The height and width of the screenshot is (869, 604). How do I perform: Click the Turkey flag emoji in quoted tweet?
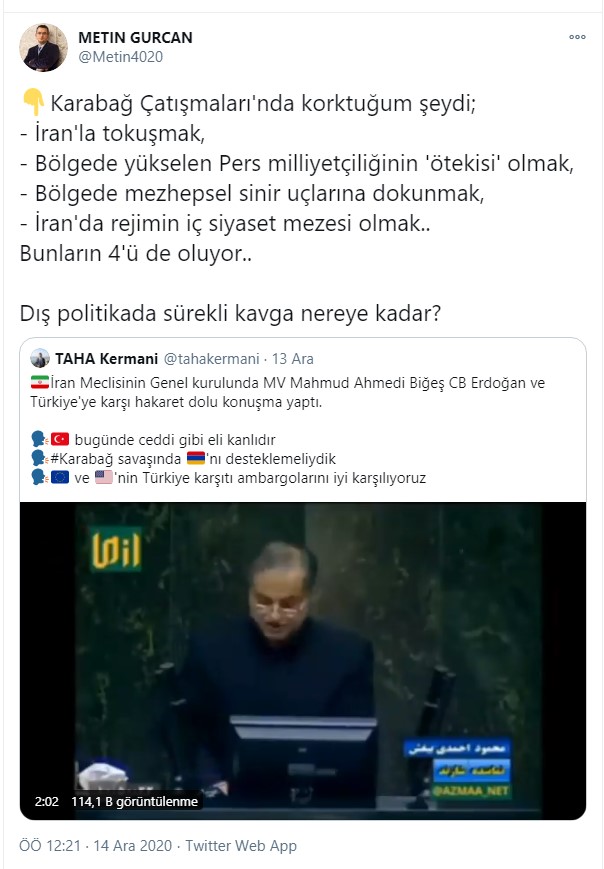click(60, 439)
